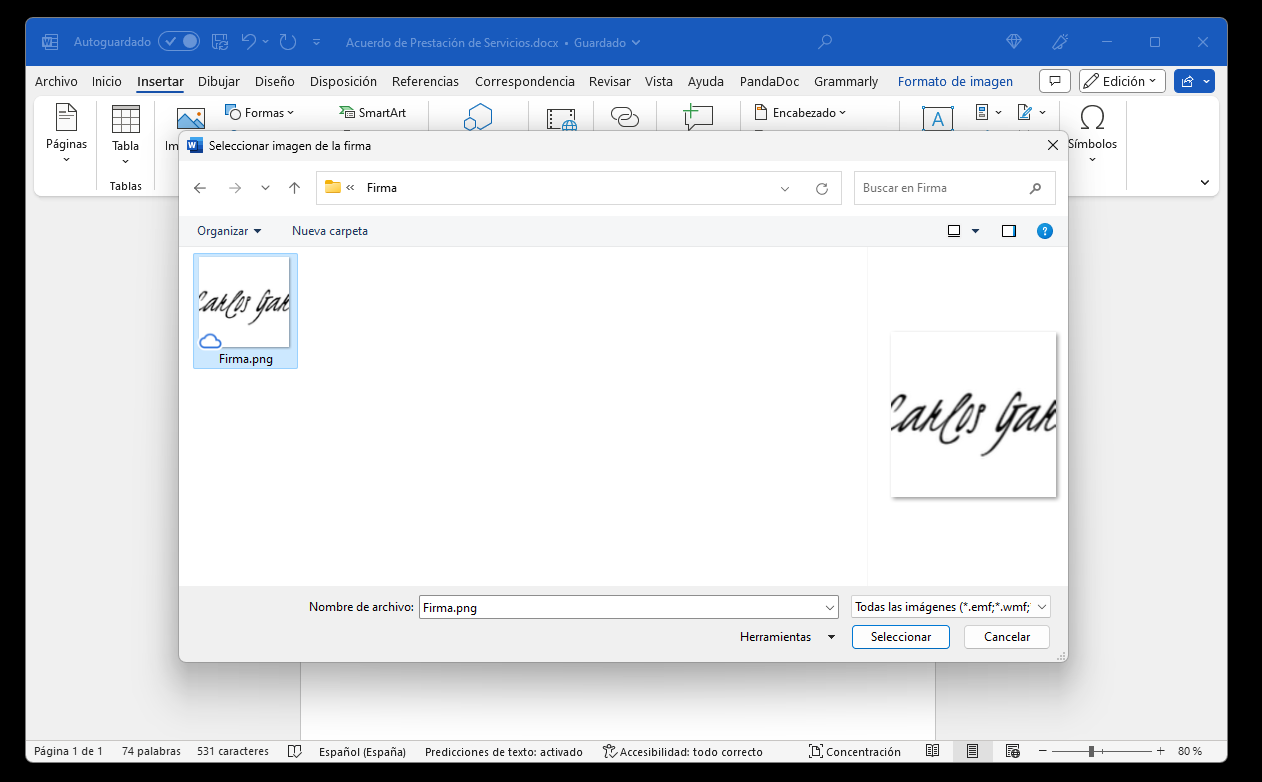Open the Herramientas menu
This screenshot has height=782, width=1262.
point(786,637)
